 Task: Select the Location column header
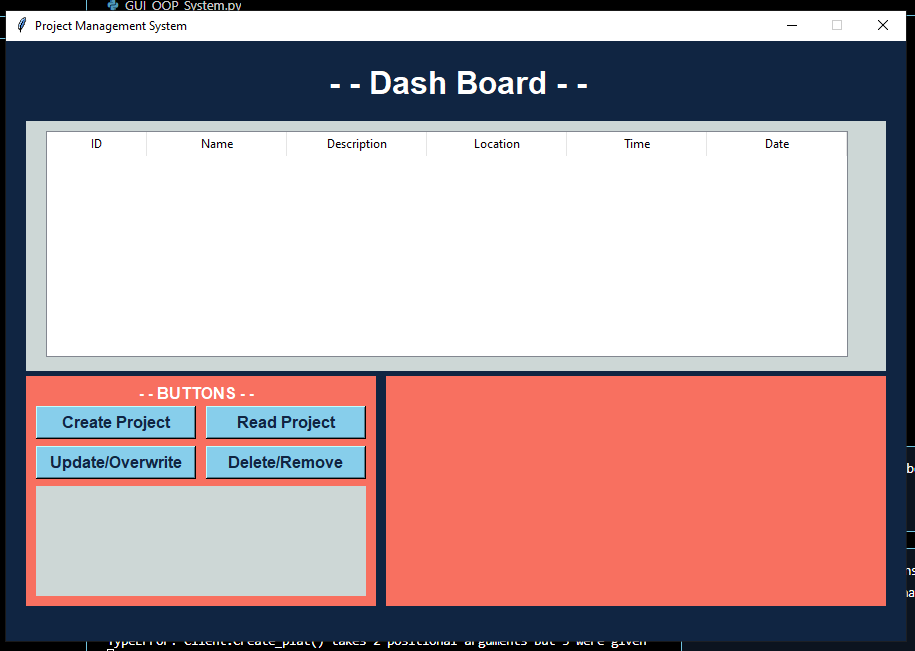coord(497,144)
